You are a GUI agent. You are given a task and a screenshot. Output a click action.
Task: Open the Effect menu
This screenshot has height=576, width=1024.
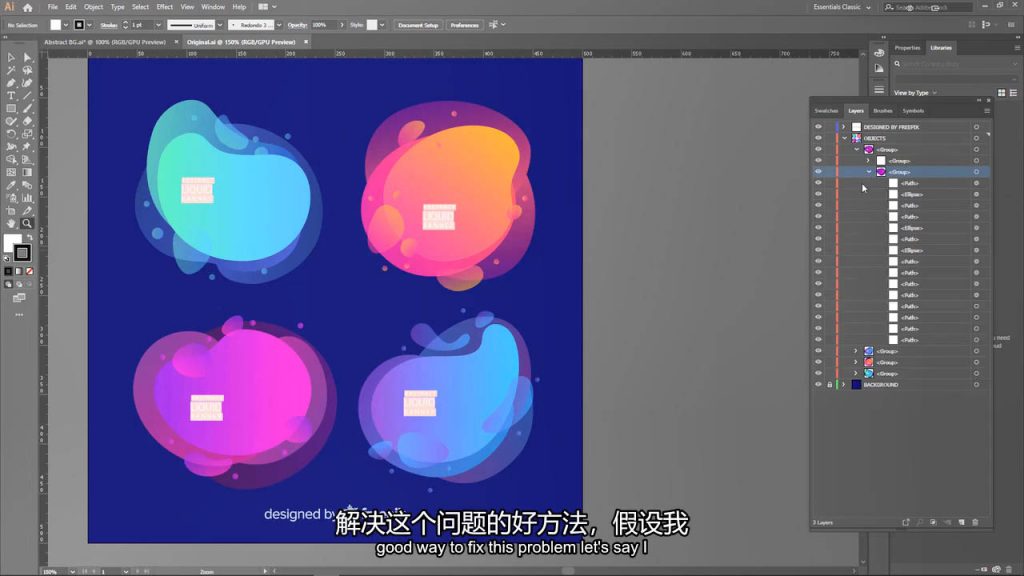[165, 7]
